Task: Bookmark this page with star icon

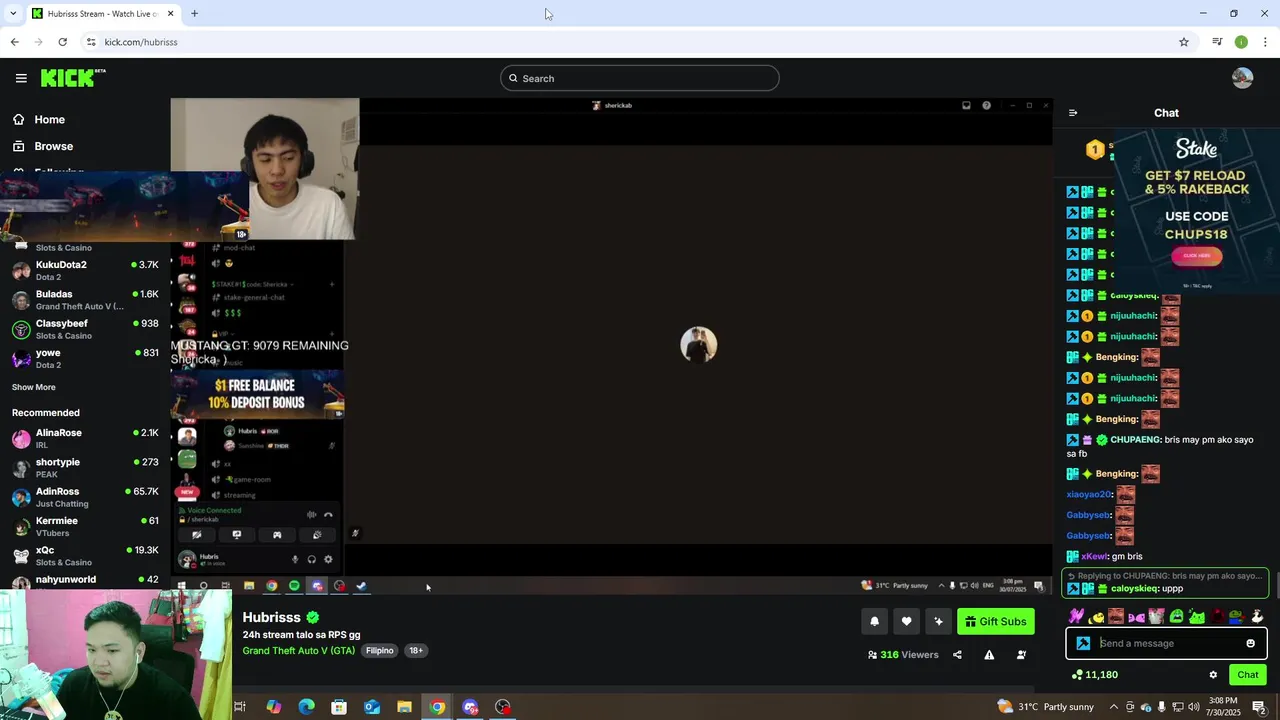Action: (1184, 42)
